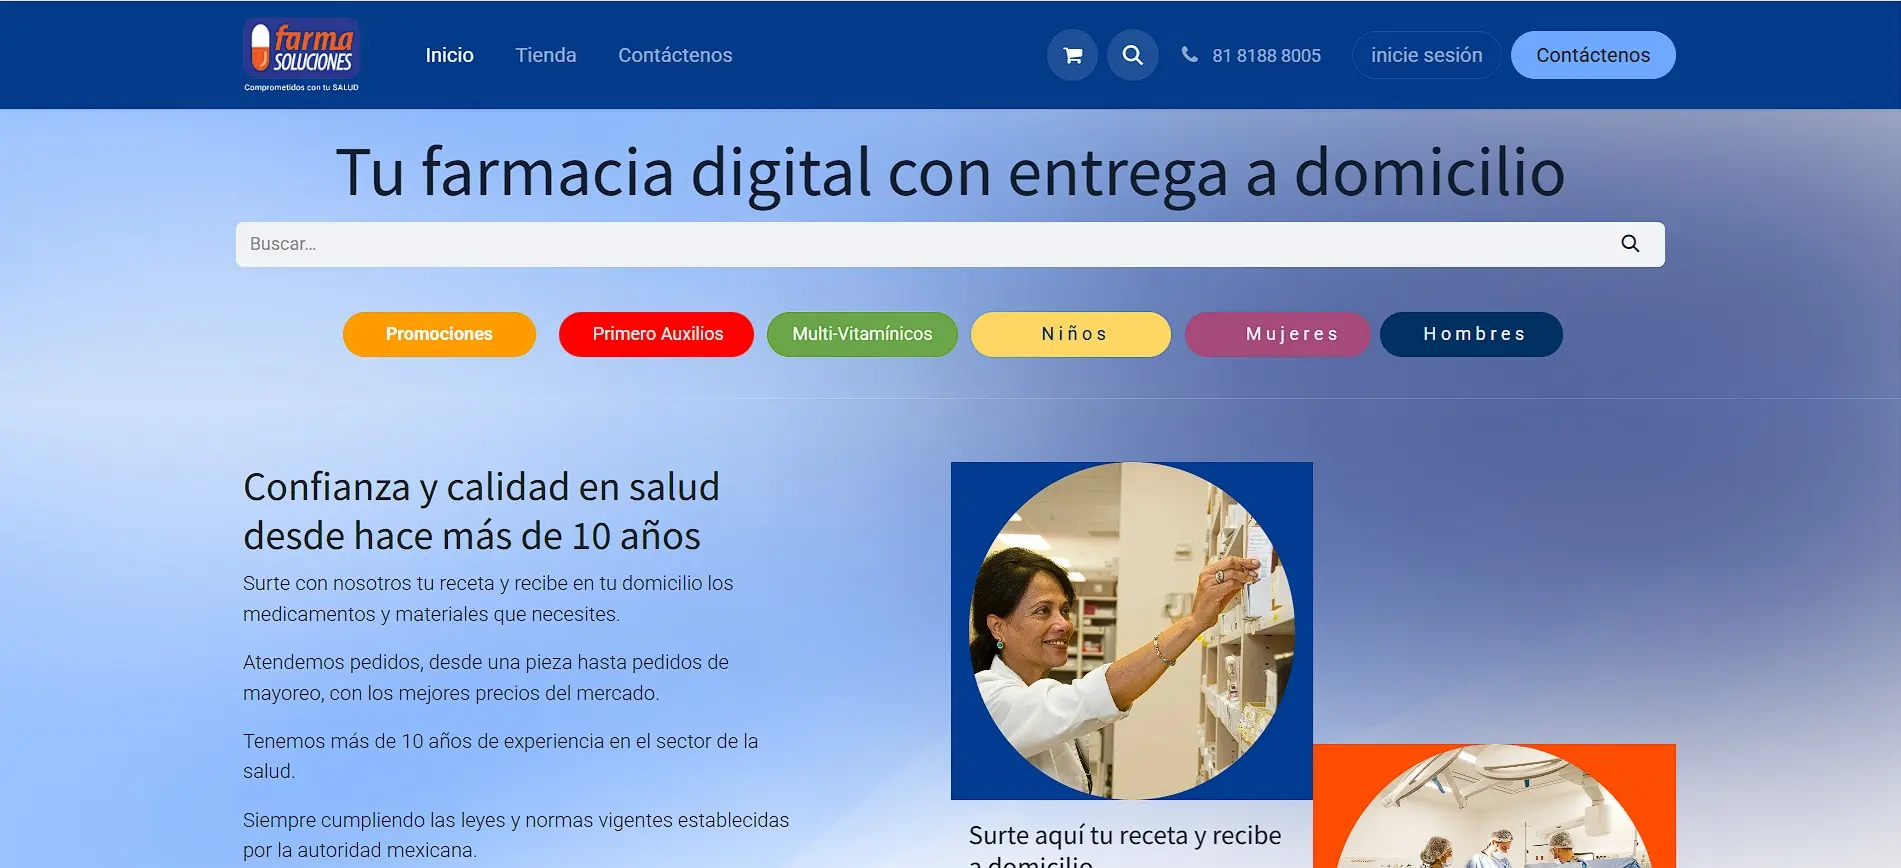Image resolution: width=1901 pixels, height=868 pixels.
Task: Select the dark blue Hombres category
Action: (1471, 334)
